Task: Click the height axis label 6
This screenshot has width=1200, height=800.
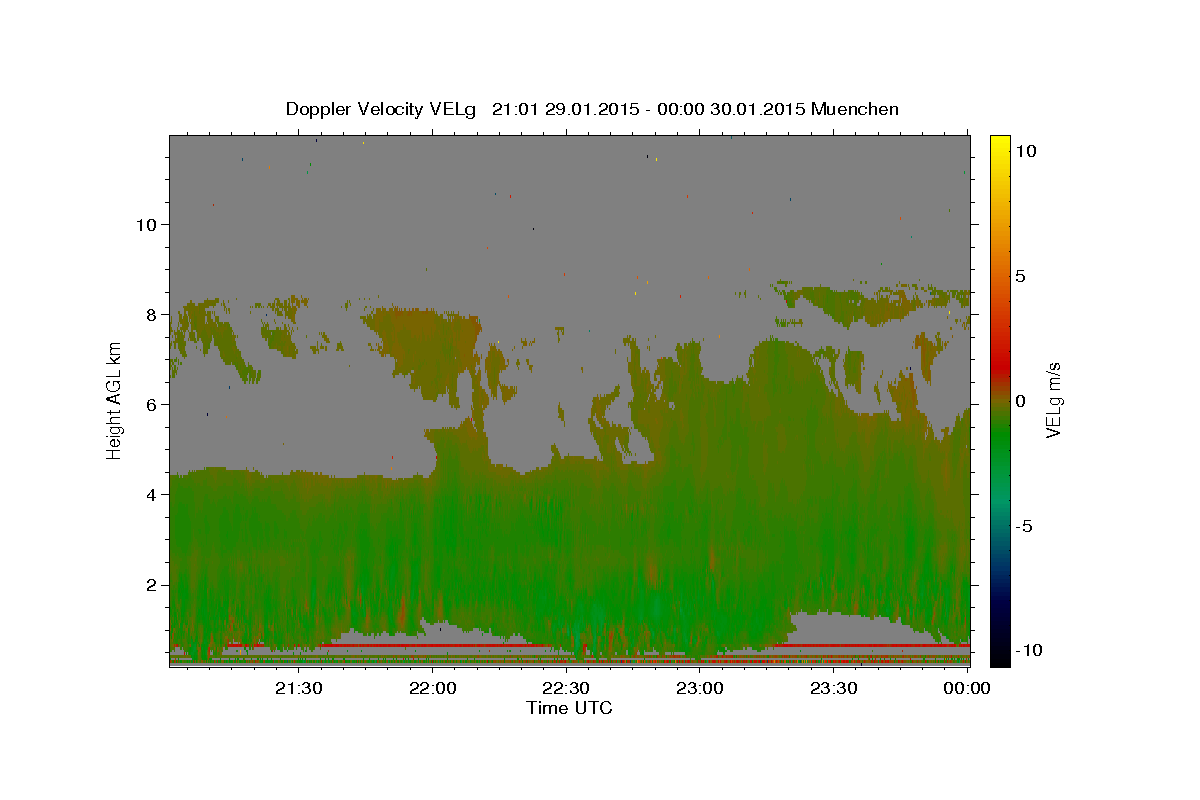Action: (x=151, y=404)
